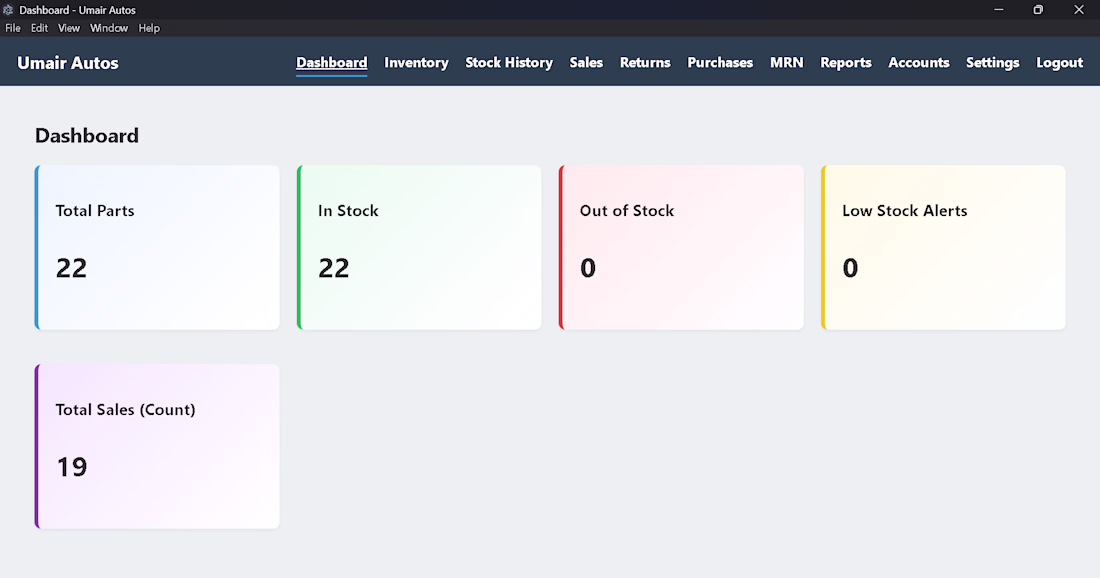Open the File menu
Viewport: 1100px width, 578px height.
[13, 28]
